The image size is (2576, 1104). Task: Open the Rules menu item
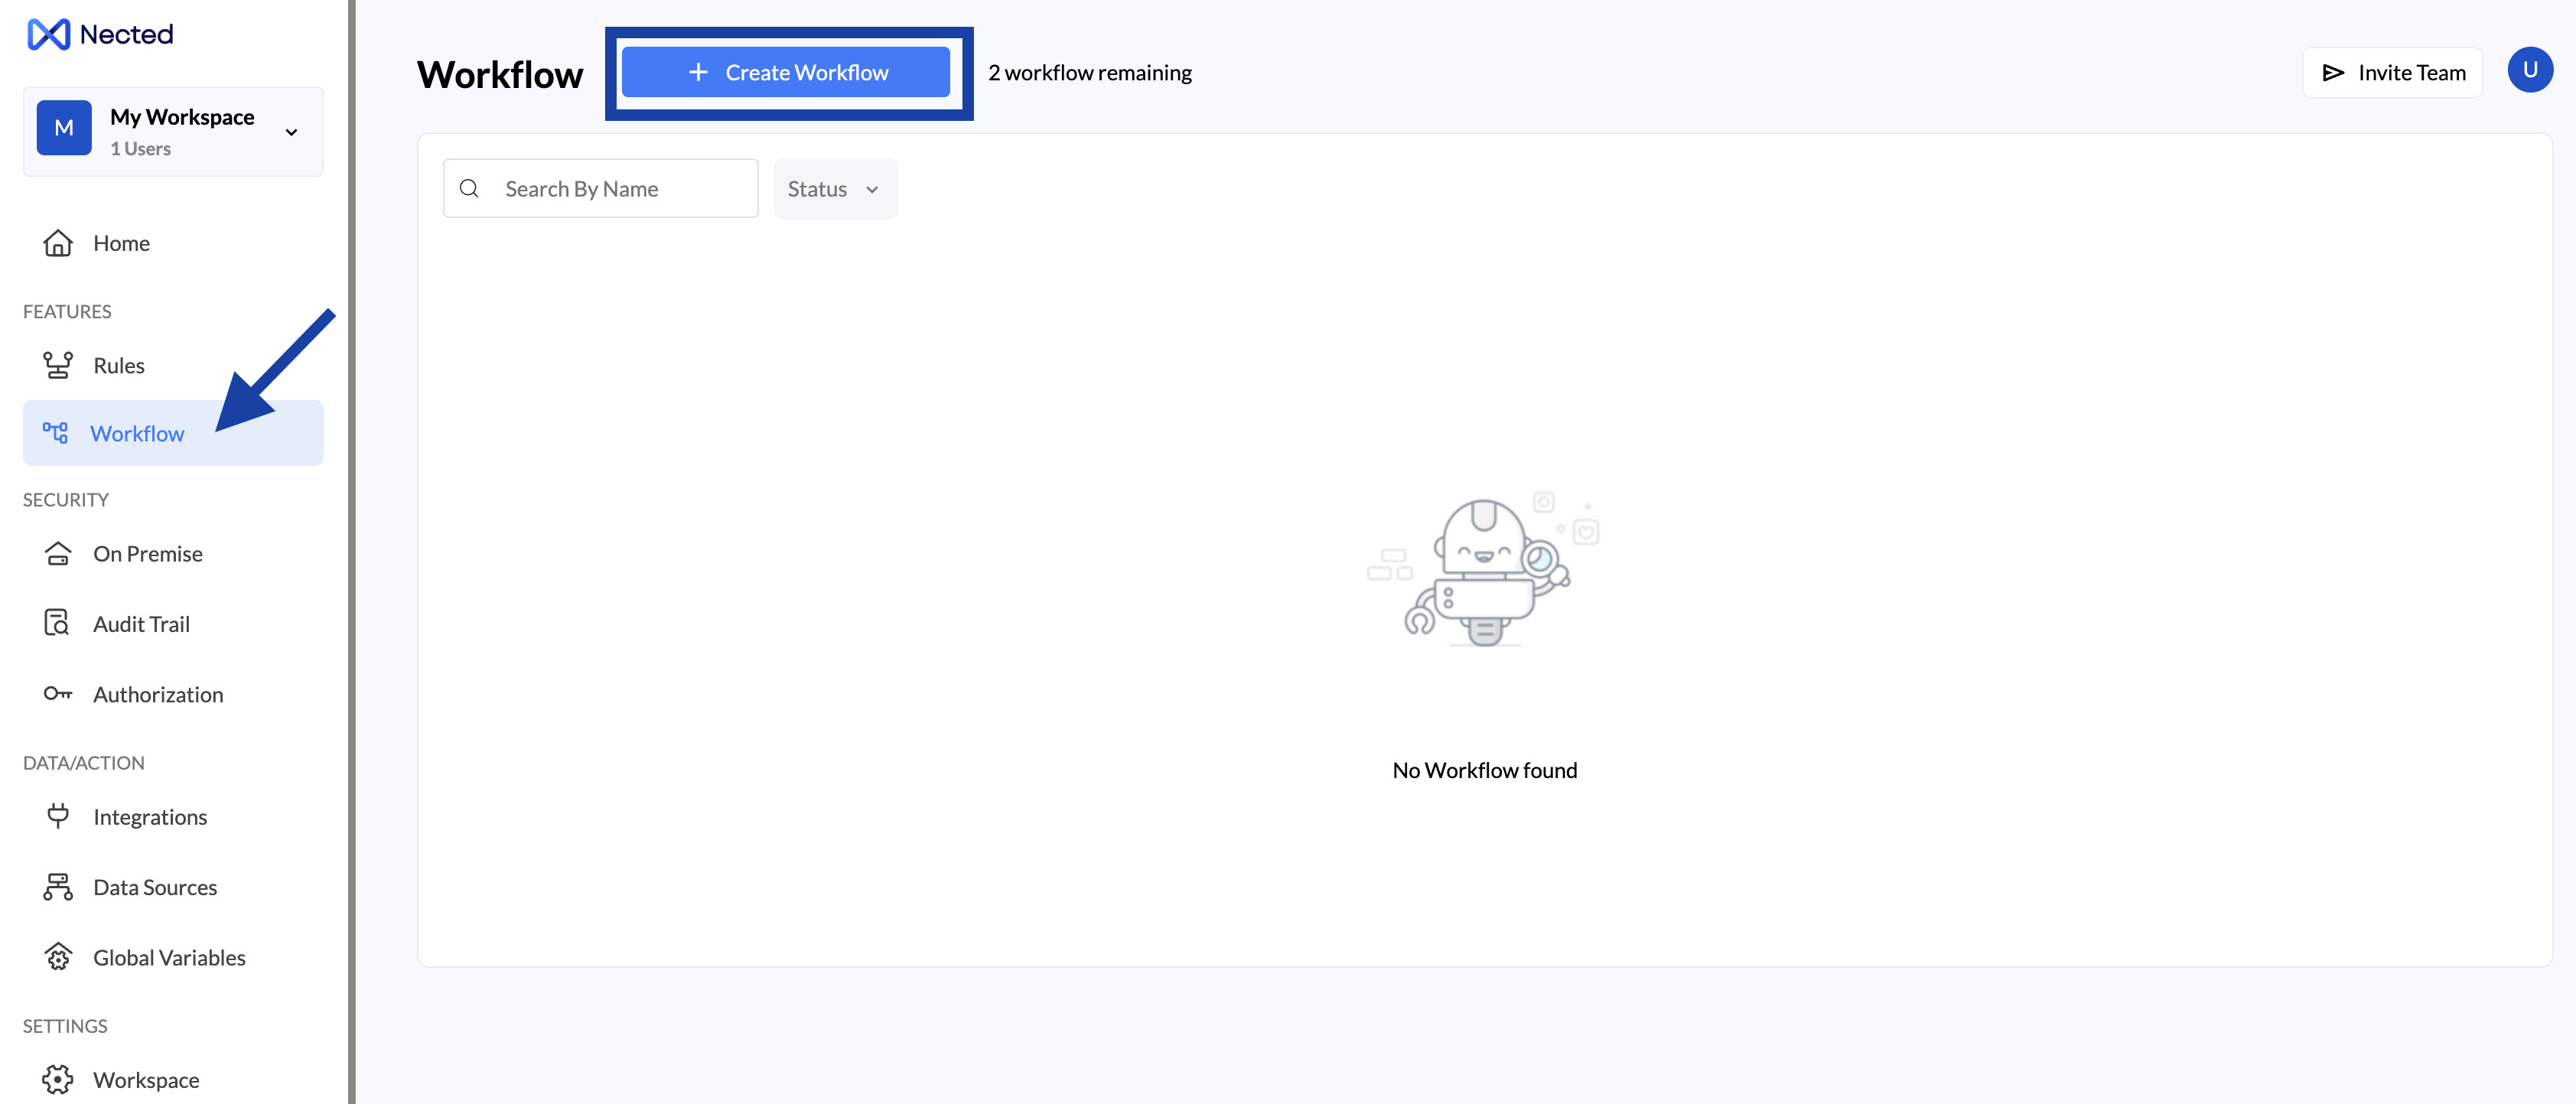[x=119, y=365]
